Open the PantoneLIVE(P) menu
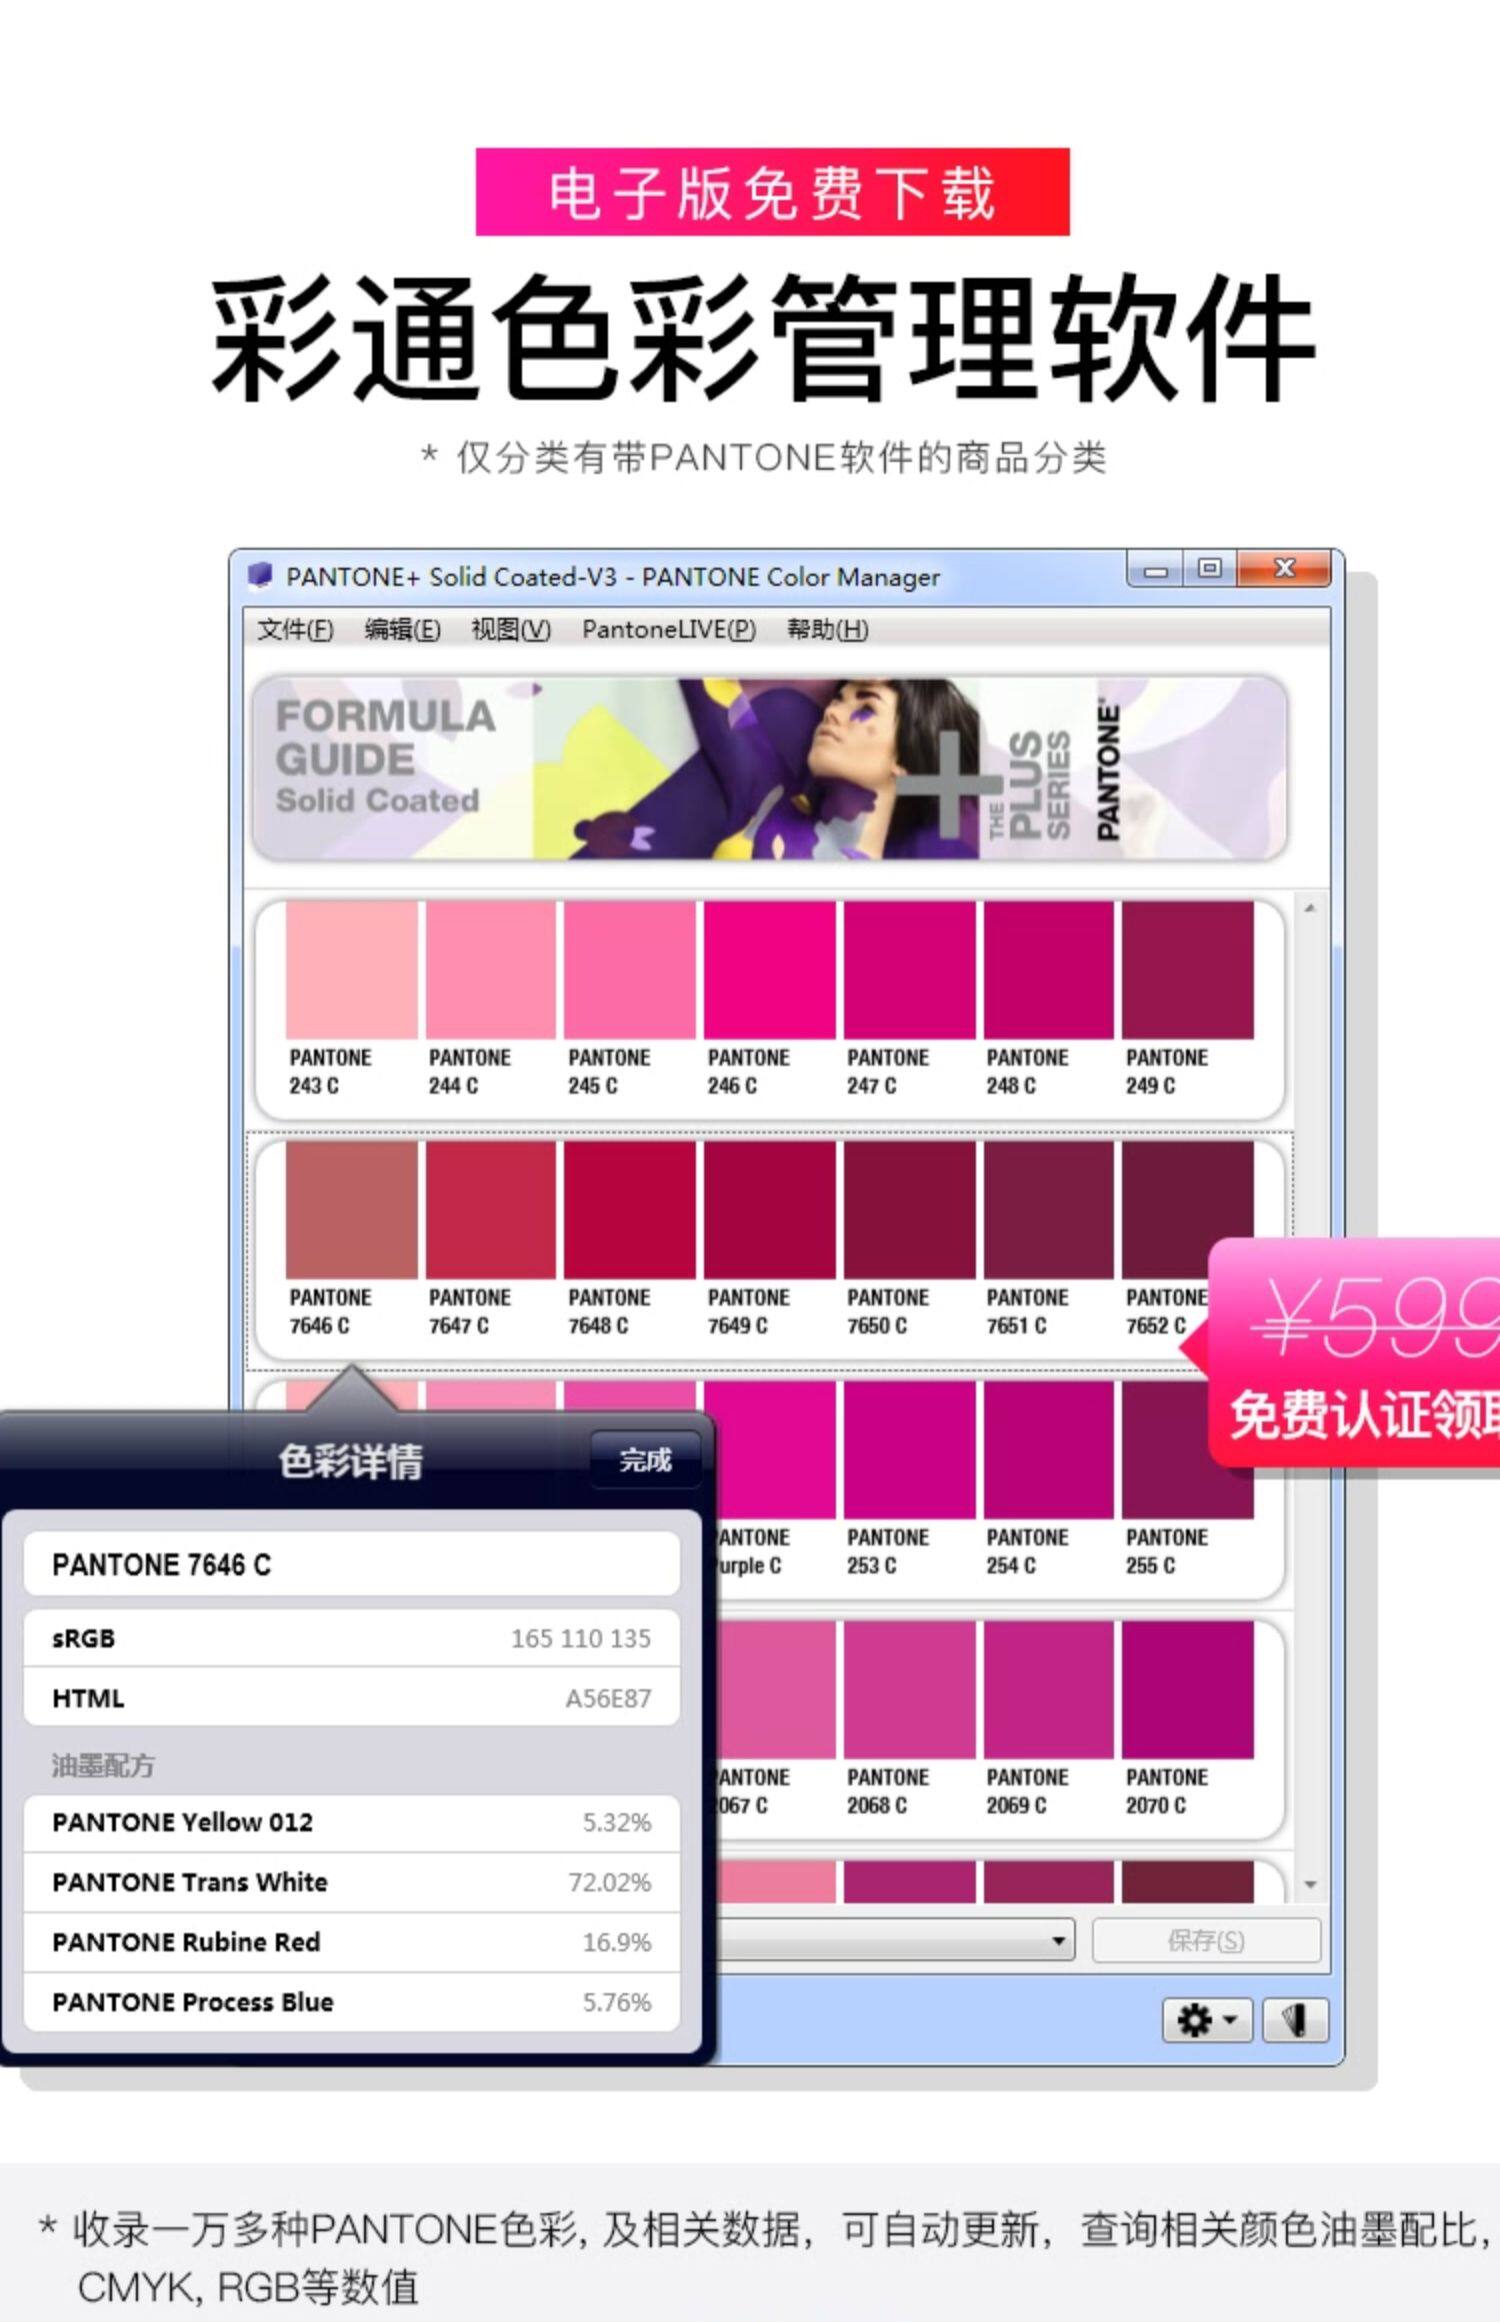 [669, 629]
